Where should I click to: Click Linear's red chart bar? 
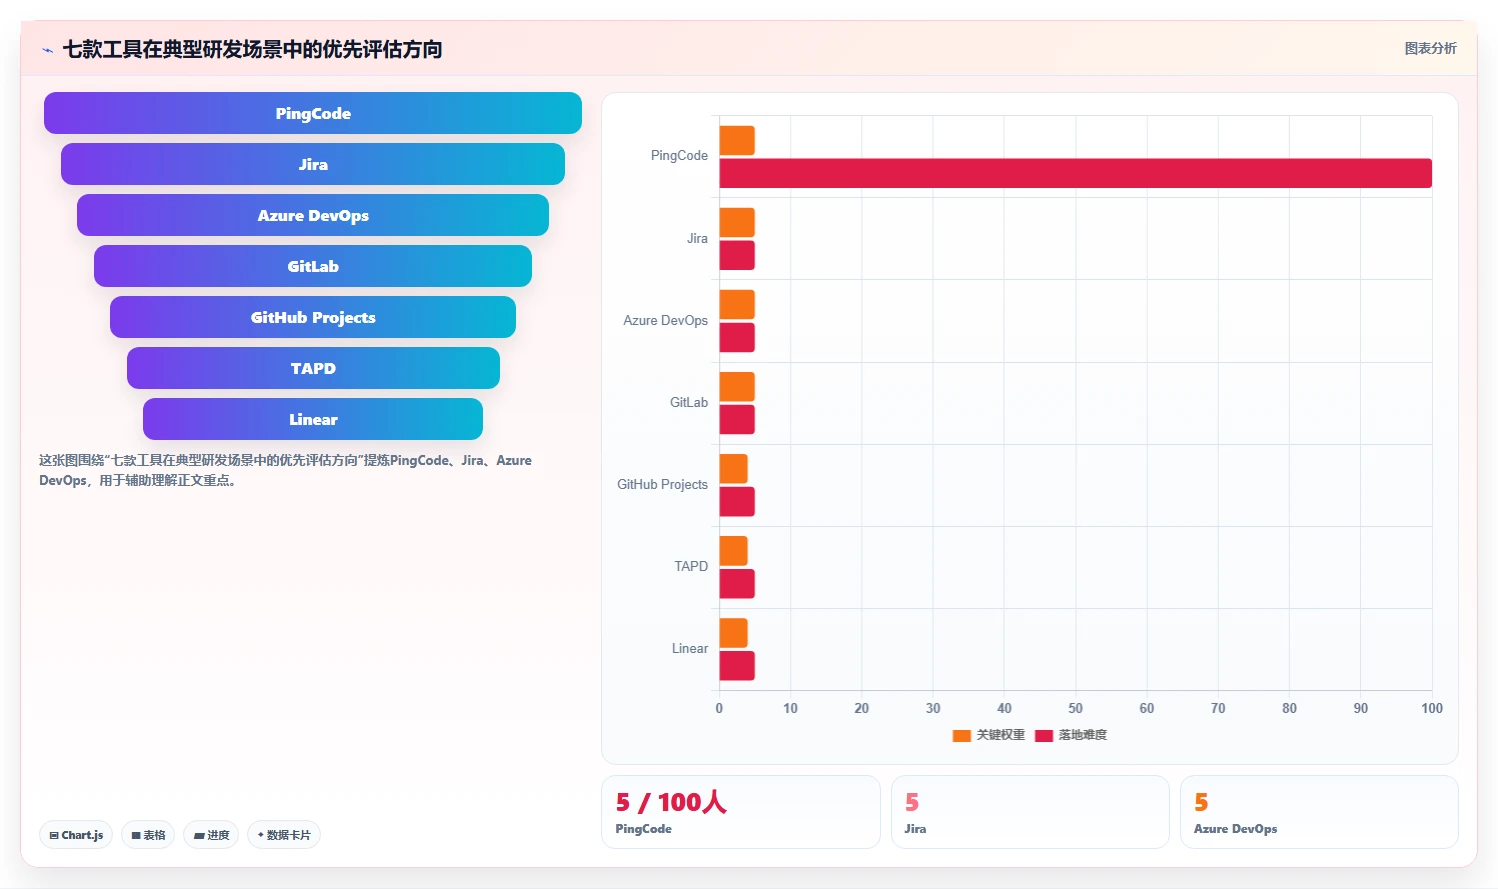pyautogui.click(x=737, y=666)
